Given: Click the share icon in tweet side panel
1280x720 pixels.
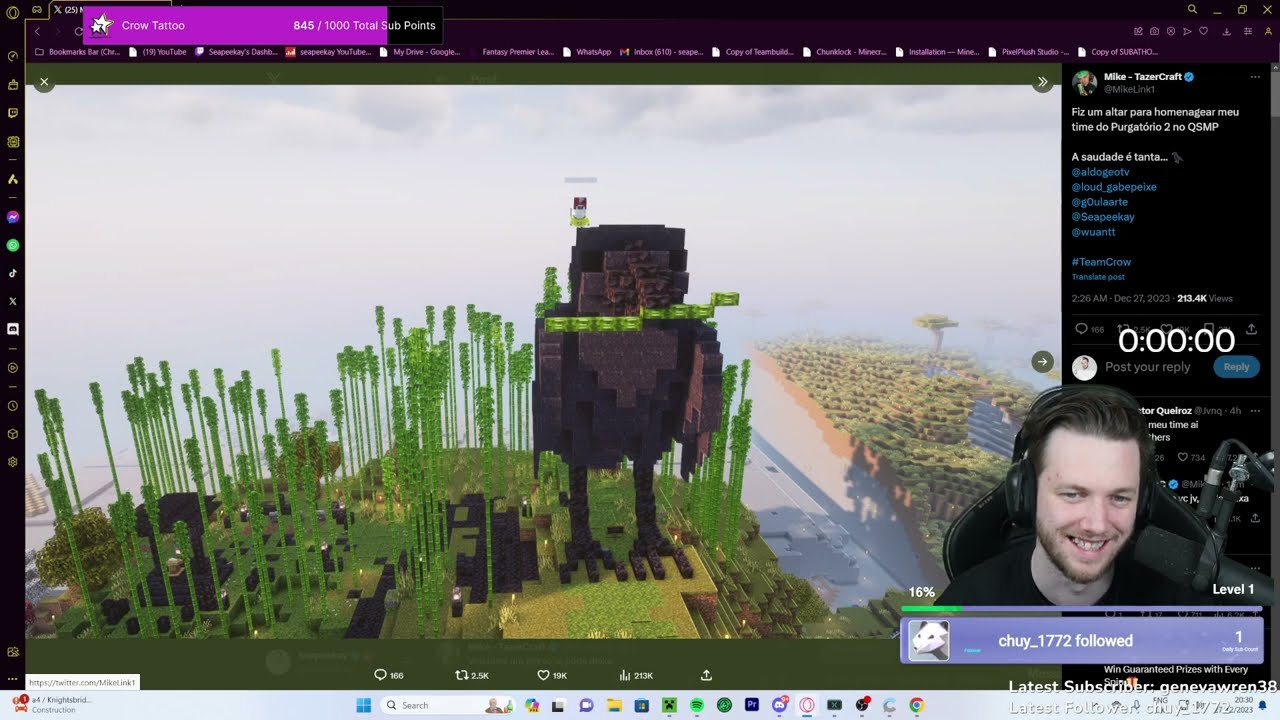Looking at the screenshot, I should 1251,329.
